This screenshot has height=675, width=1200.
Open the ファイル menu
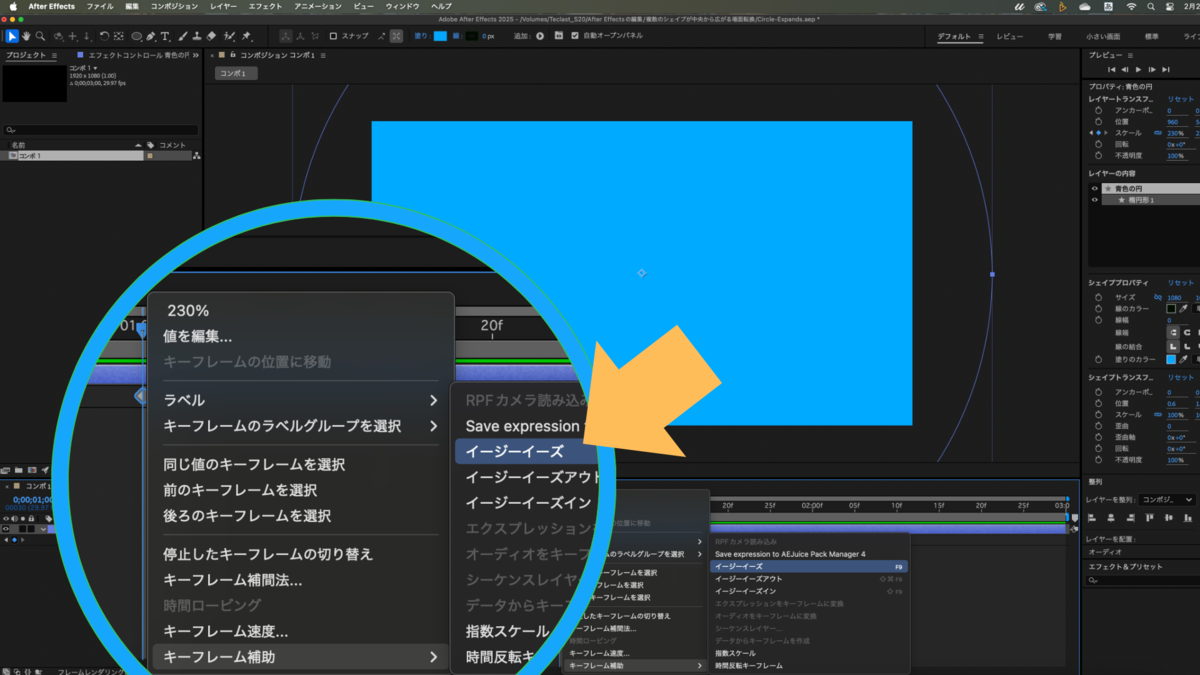point(100,6)
